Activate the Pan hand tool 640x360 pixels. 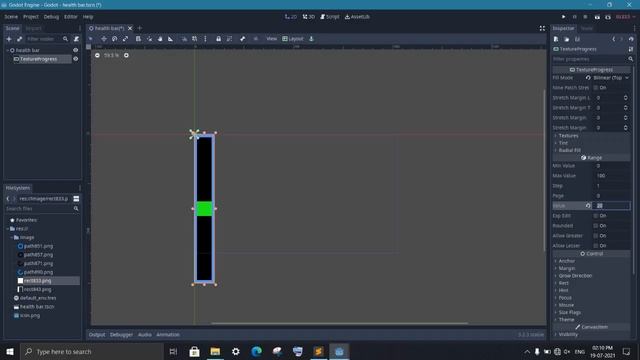pos(160,39)
